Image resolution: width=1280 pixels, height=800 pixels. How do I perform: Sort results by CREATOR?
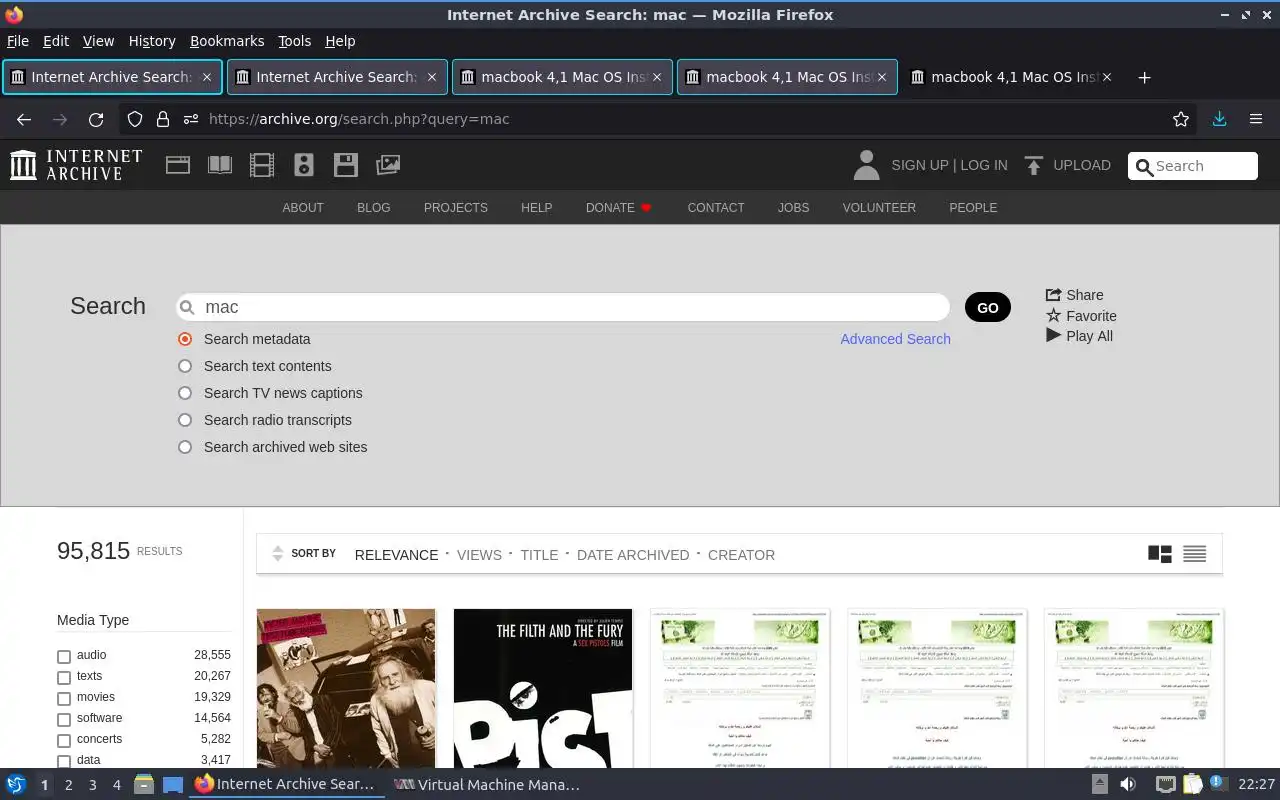coord(741,555)
